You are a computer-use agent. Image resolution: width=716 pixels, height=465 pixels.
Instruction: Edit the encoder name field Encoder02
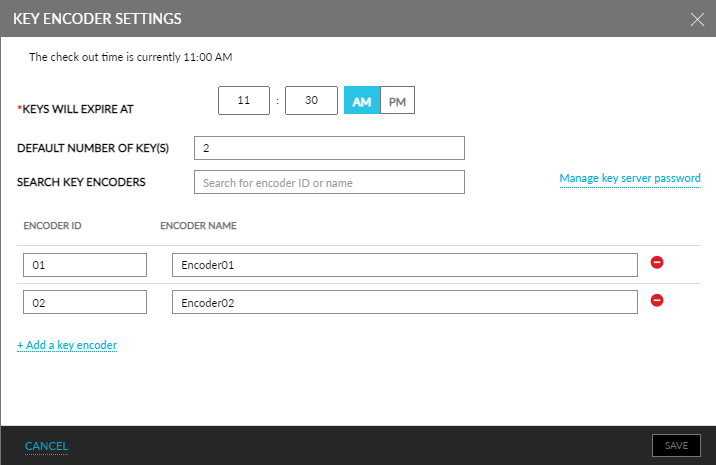[405, 302]
